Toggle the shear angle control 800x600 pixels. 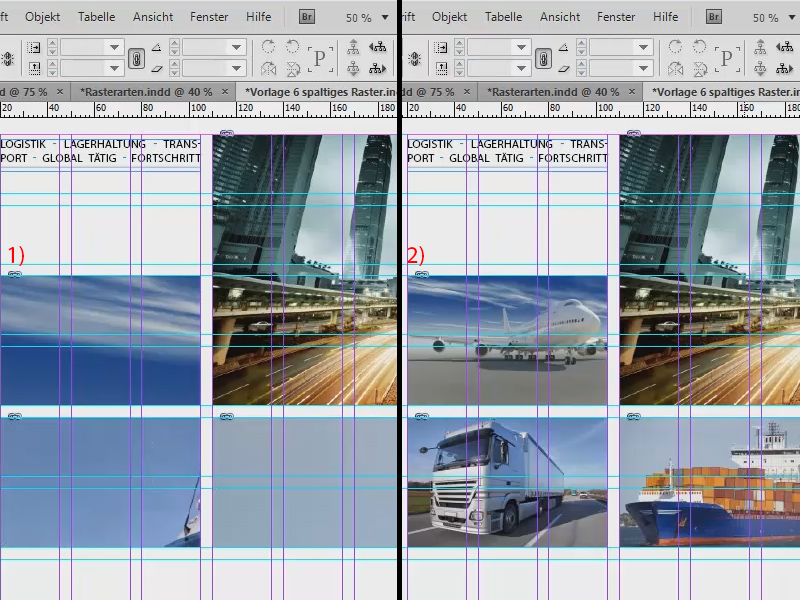pyautogui.click(x=156, y=67)
